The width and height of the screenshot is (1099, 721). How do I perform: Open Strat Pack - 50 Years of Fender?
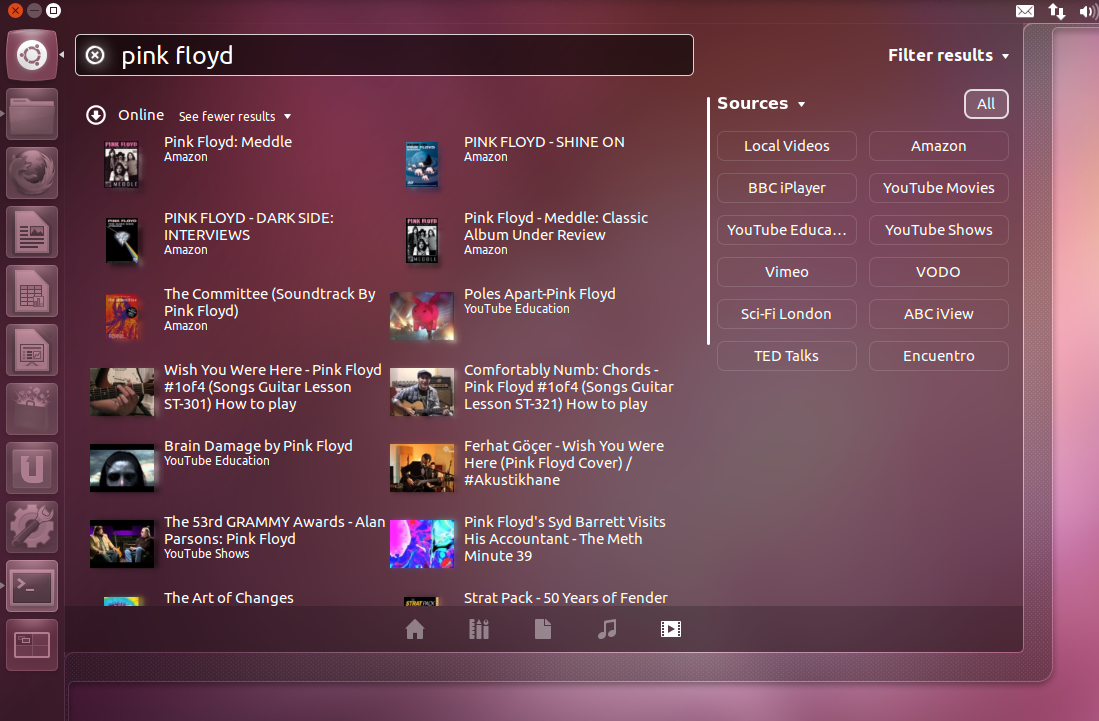(566, 598)
